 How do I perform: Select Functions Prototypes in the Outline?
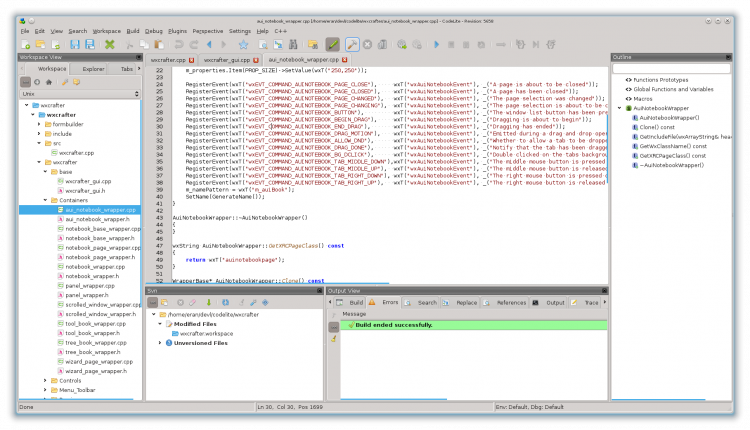[661, 80]
